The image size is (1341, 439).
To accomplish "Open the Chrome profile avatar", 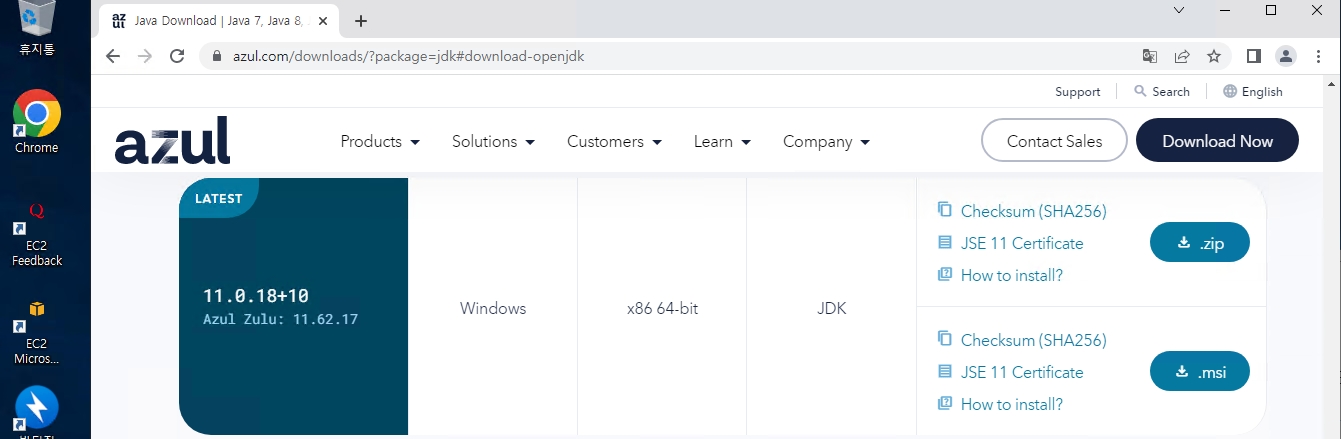I will [x=1286, y=56].
